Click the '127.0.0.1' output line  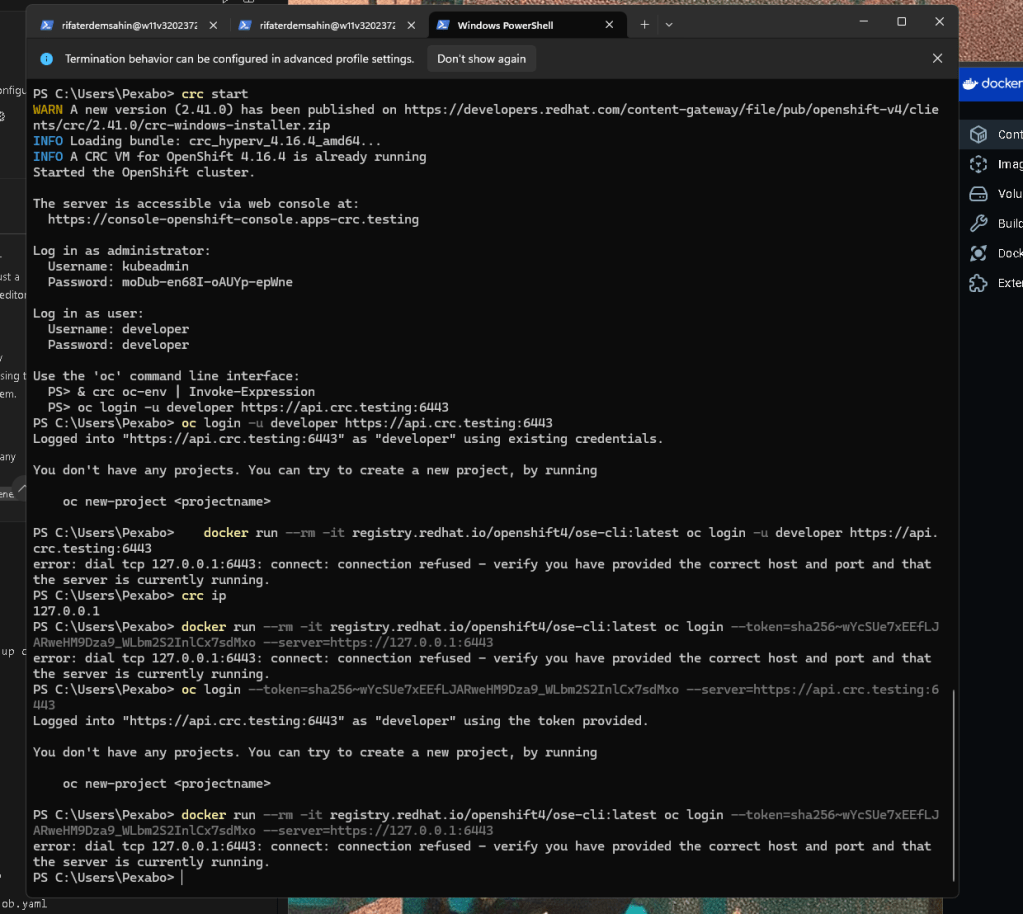click(x=66, y=611)
